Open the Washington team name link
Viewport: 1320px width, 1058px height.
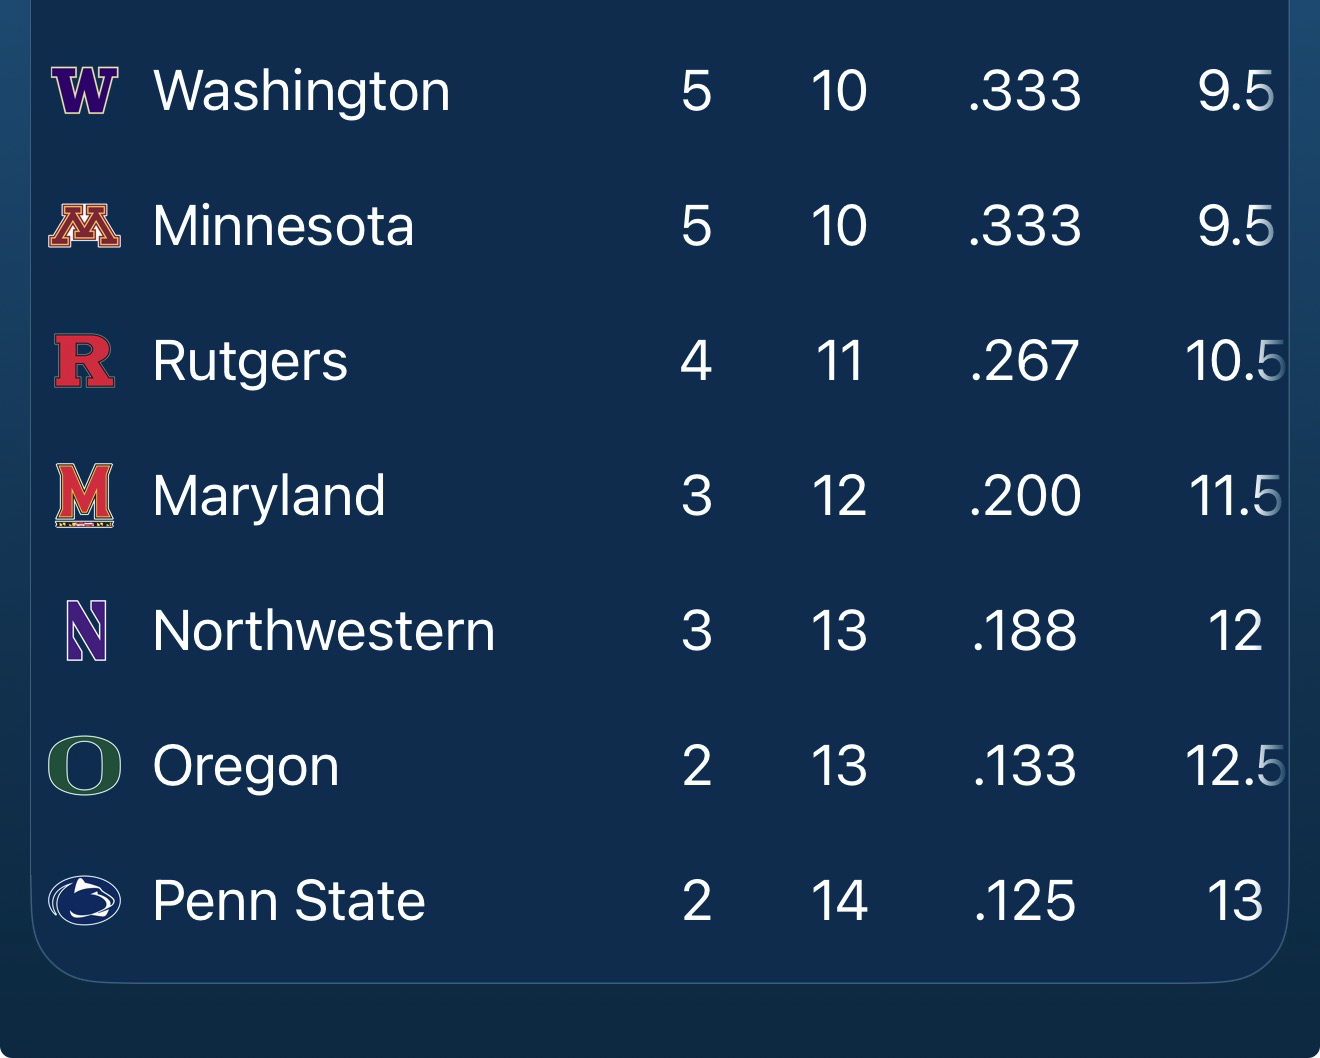tap(301, 91)
